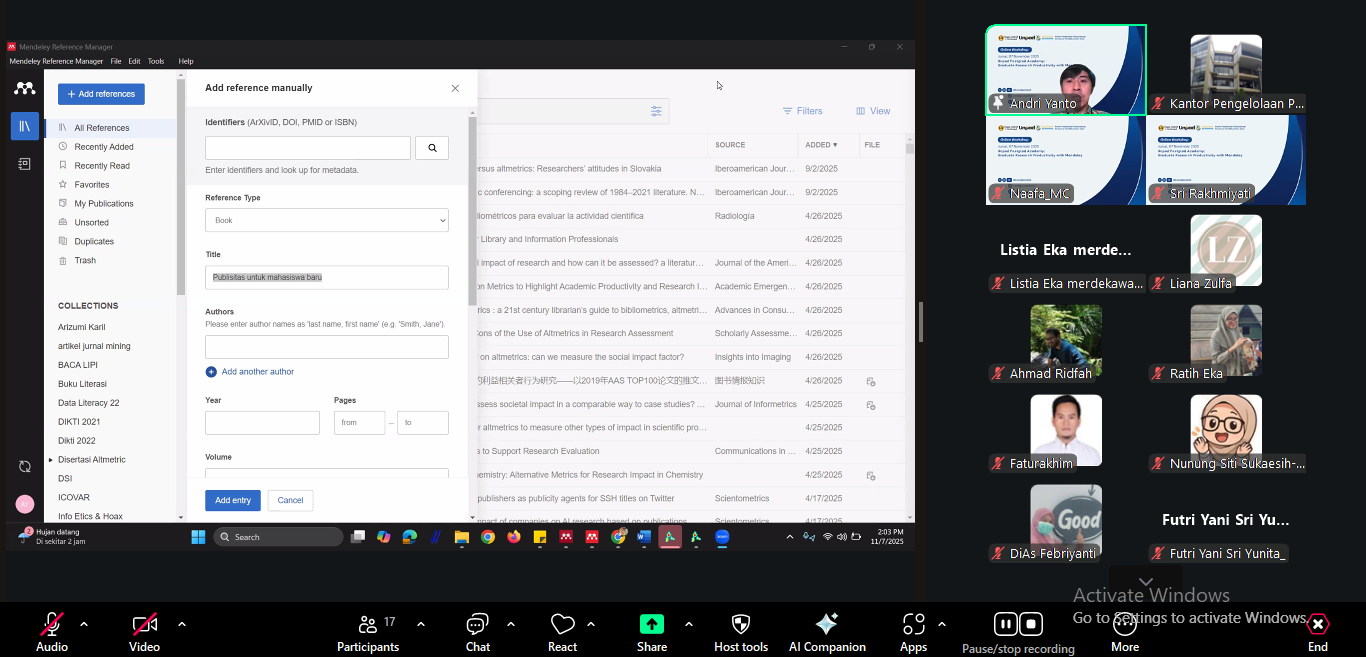Cancel the manual reference dialog

pos(290,500)
